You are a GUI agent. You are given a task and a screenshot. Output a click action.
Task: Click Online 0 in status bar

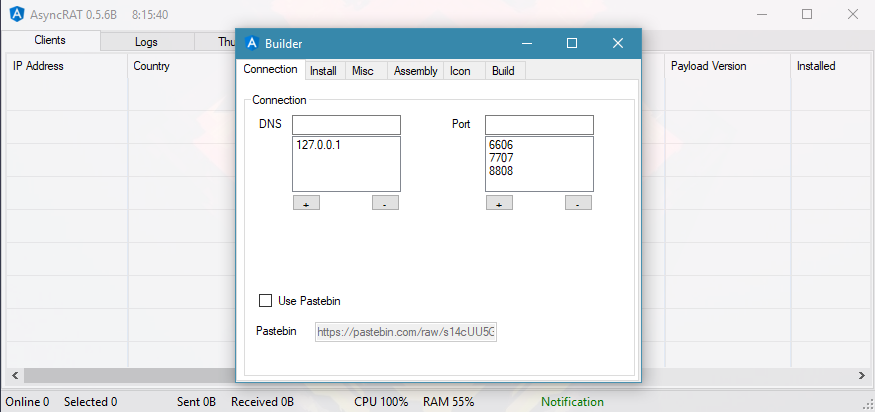coord(27,402)
